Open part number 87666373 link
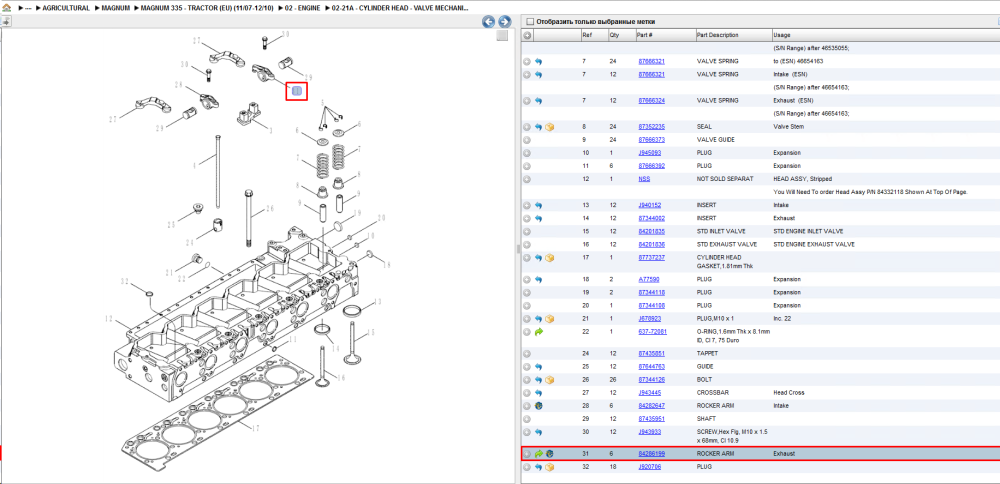Image resolution: width=1000 pixels, height=484 pixels. coord(652,140)
